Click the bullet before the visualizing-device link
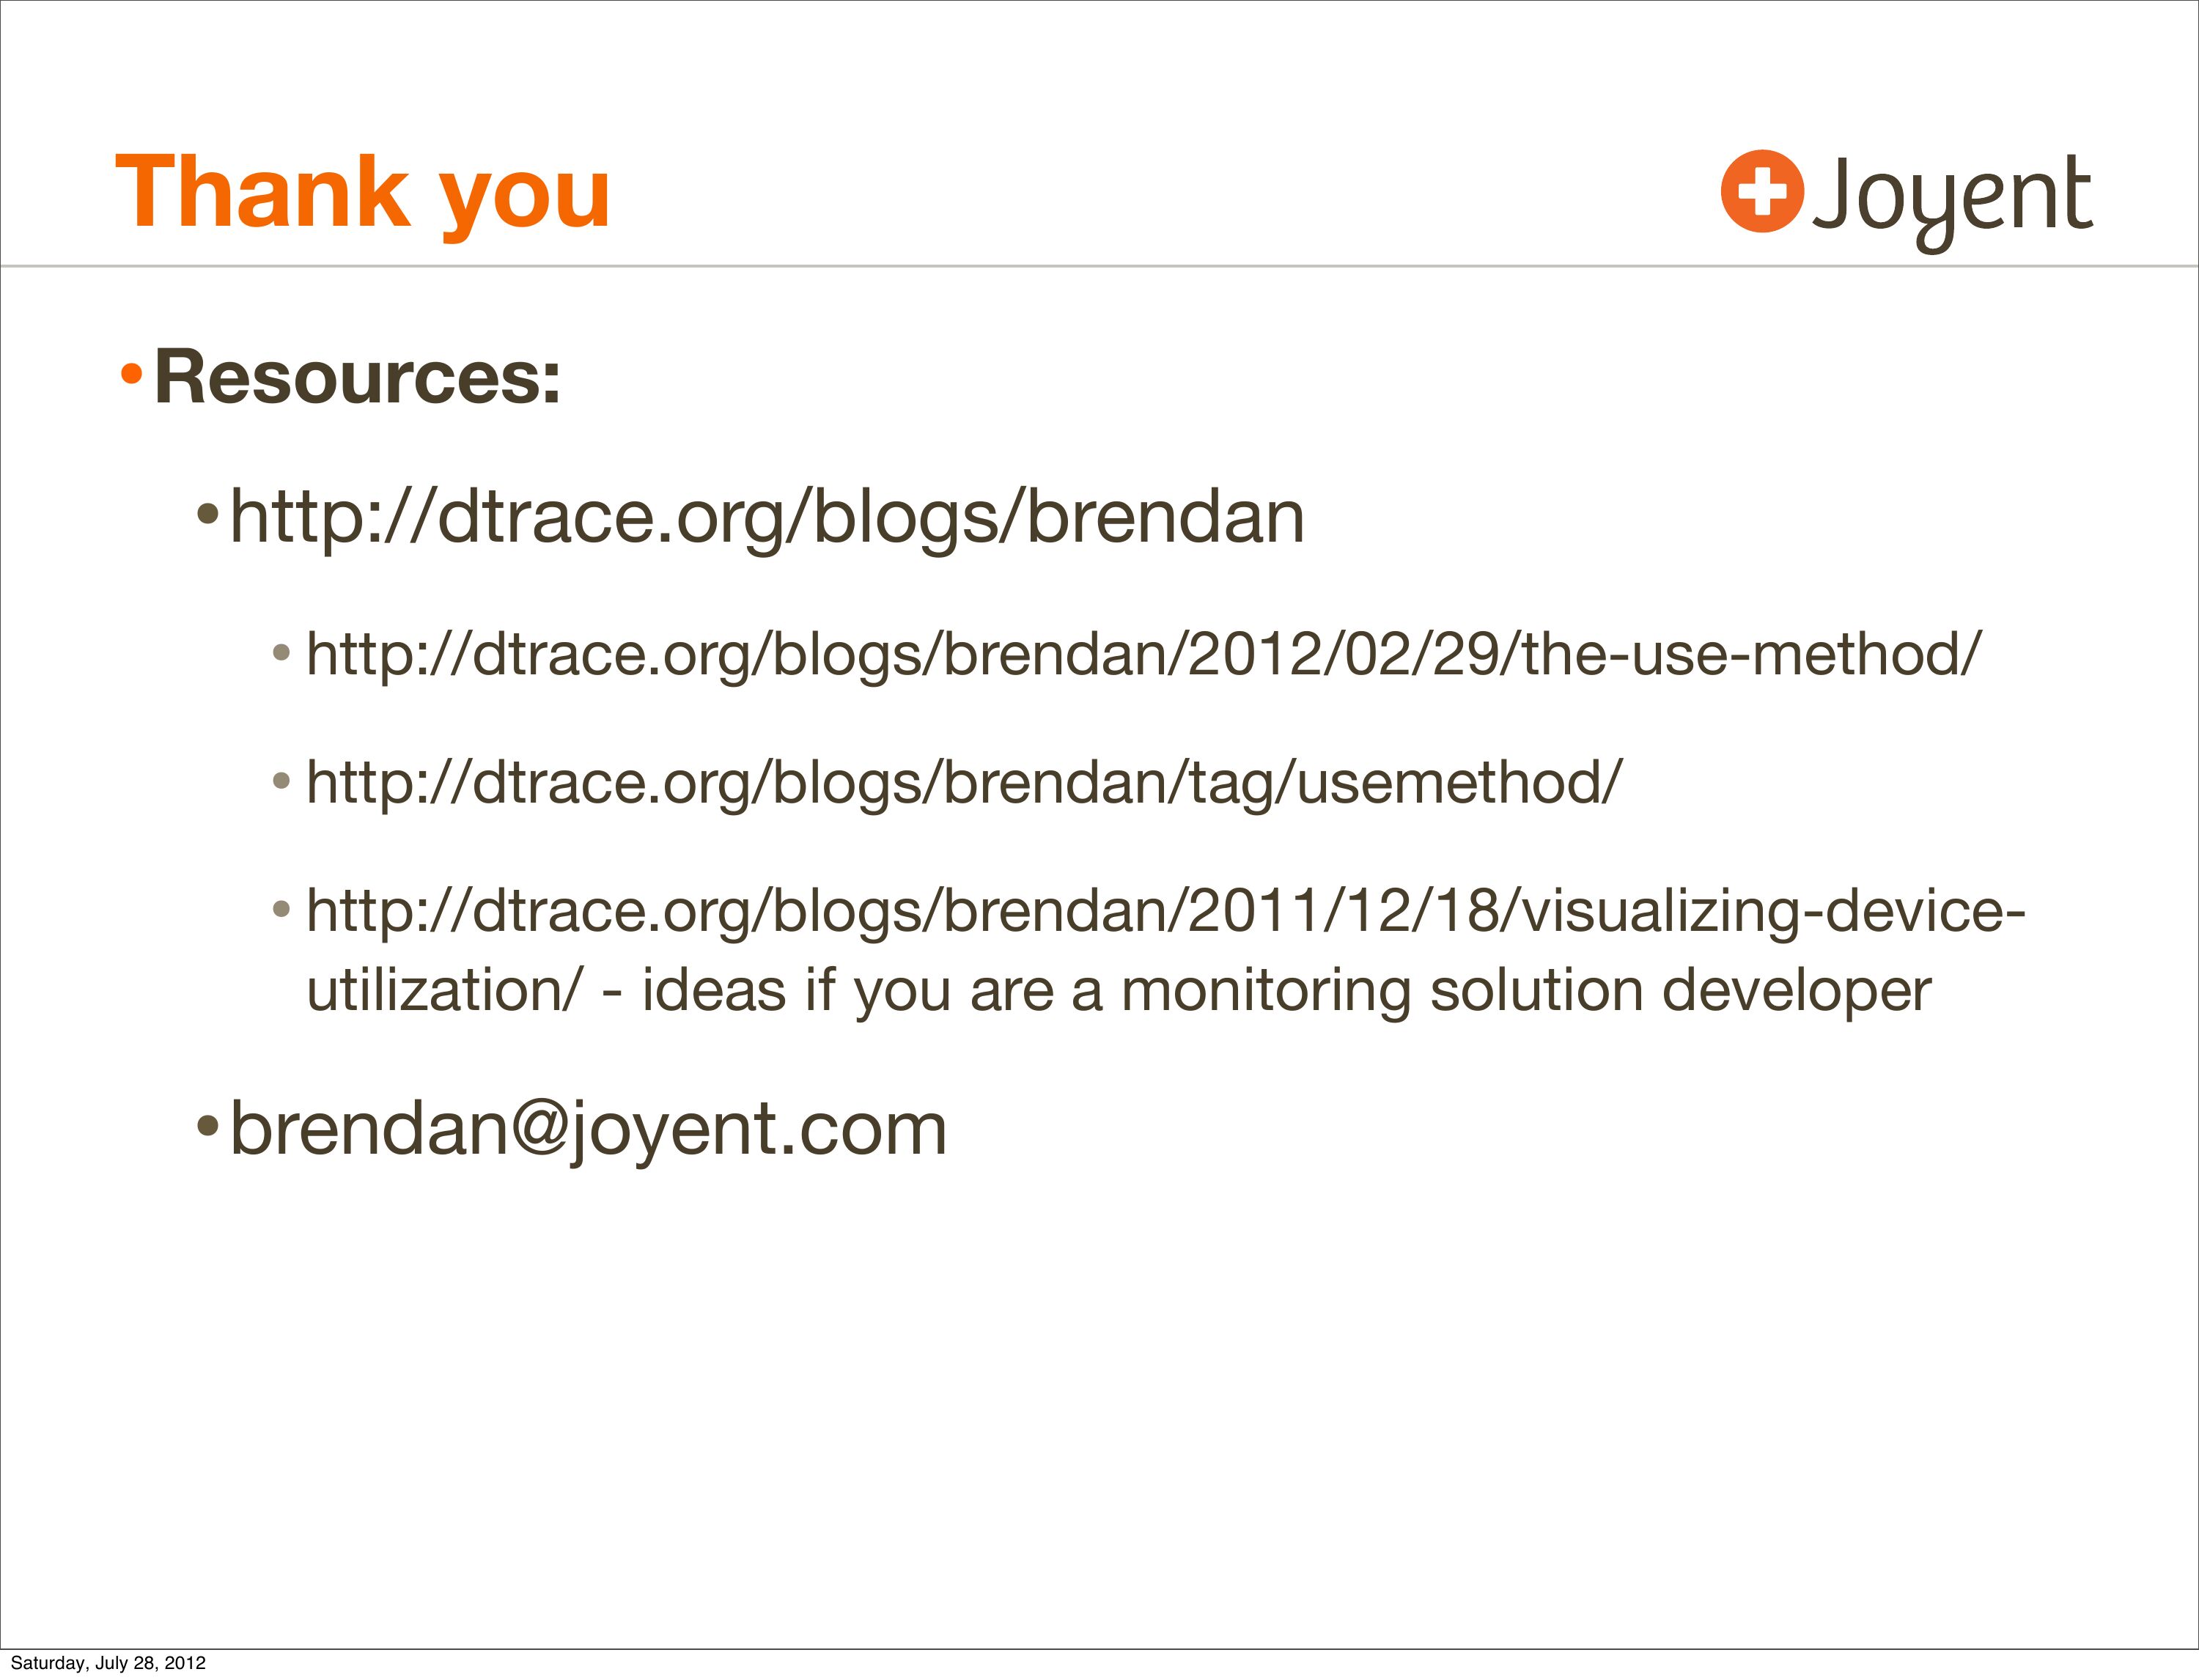The width and height of the screenshot is (2199, 1680). point(281,909)
